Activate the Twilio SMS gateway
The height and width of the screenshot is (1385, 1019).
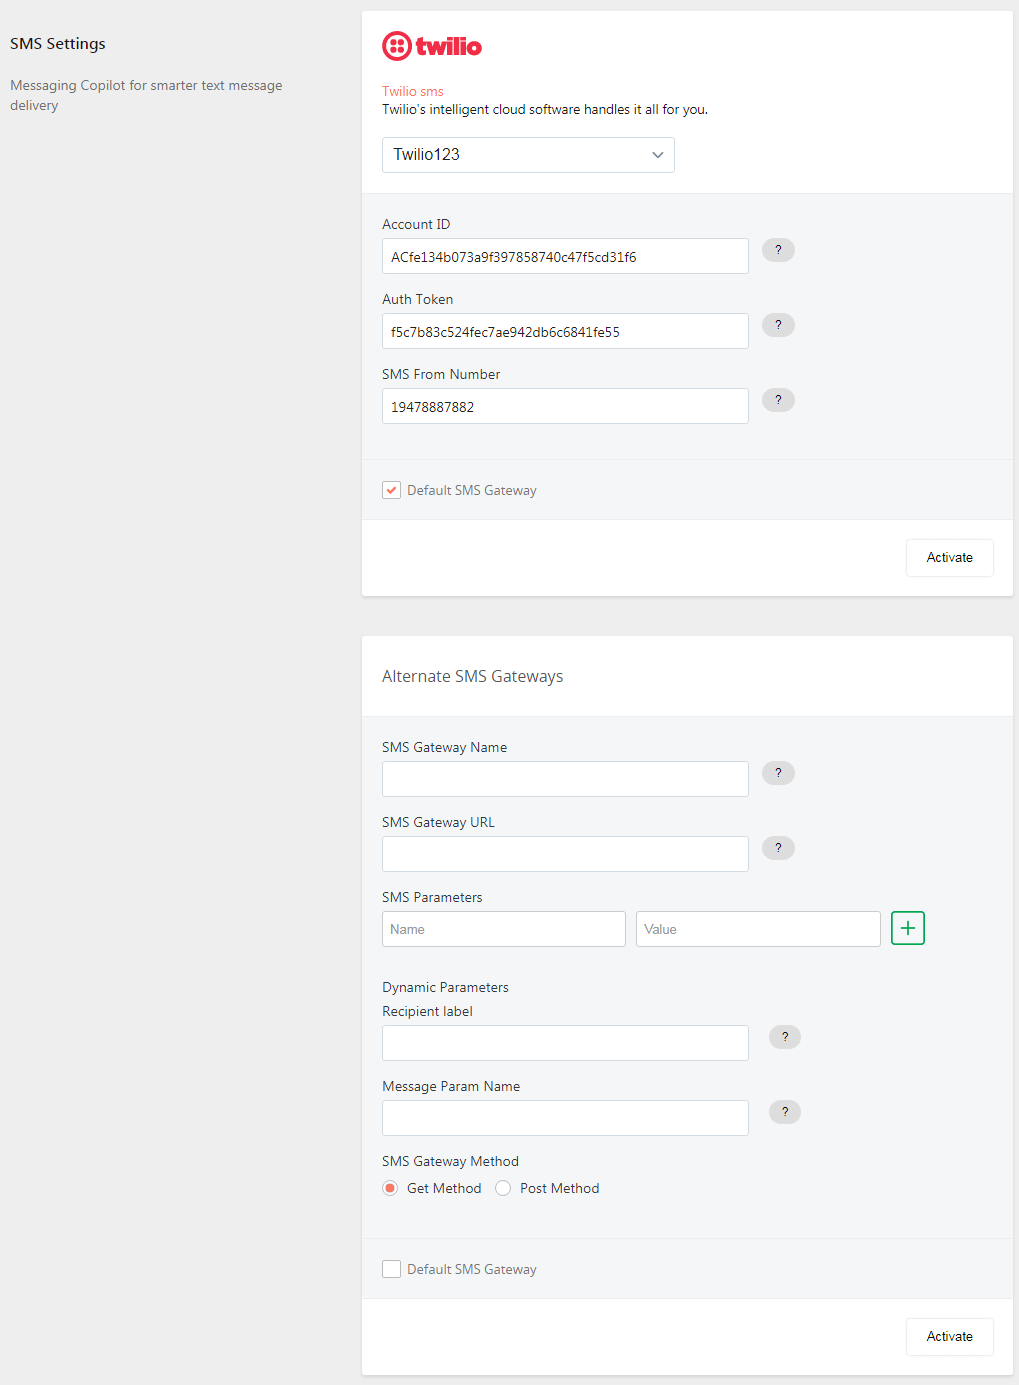coord(950,558)
